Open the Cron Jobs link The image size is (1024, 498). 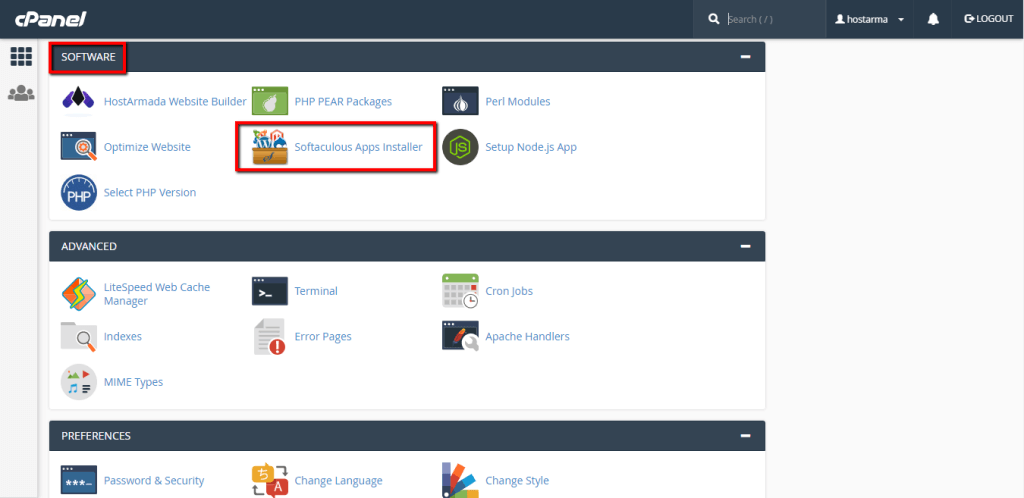[x=509, y=291]
